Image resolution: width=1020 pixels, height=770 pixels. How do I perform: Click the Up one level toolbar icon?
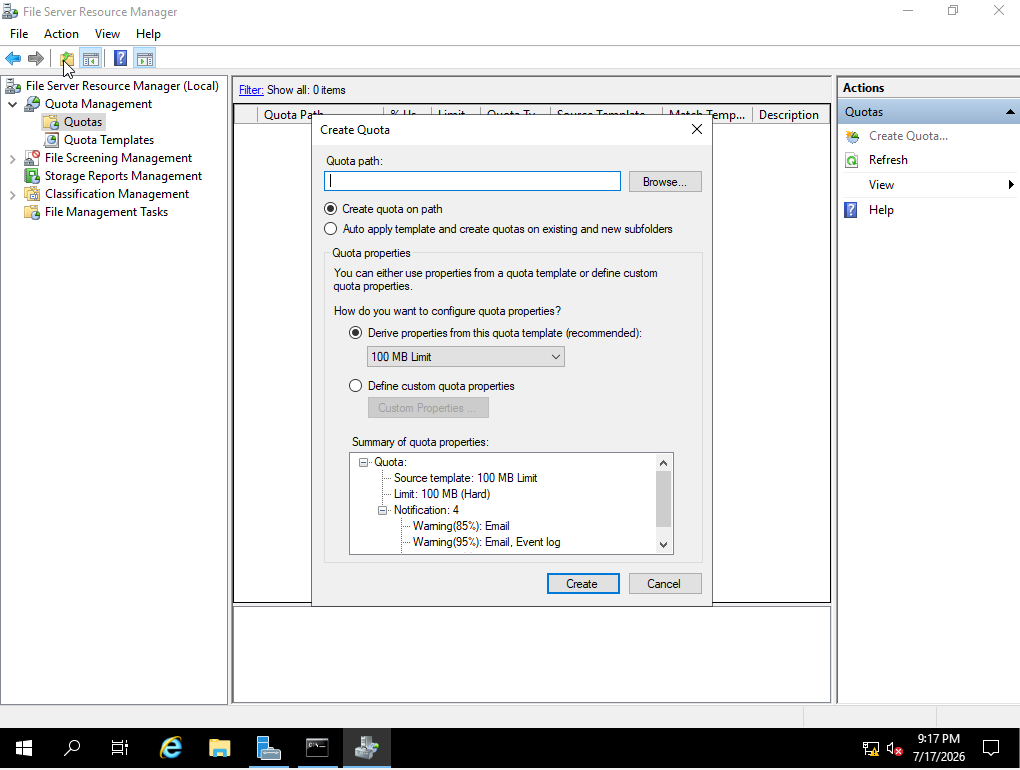pyautogui.click(x=66, y=59)
